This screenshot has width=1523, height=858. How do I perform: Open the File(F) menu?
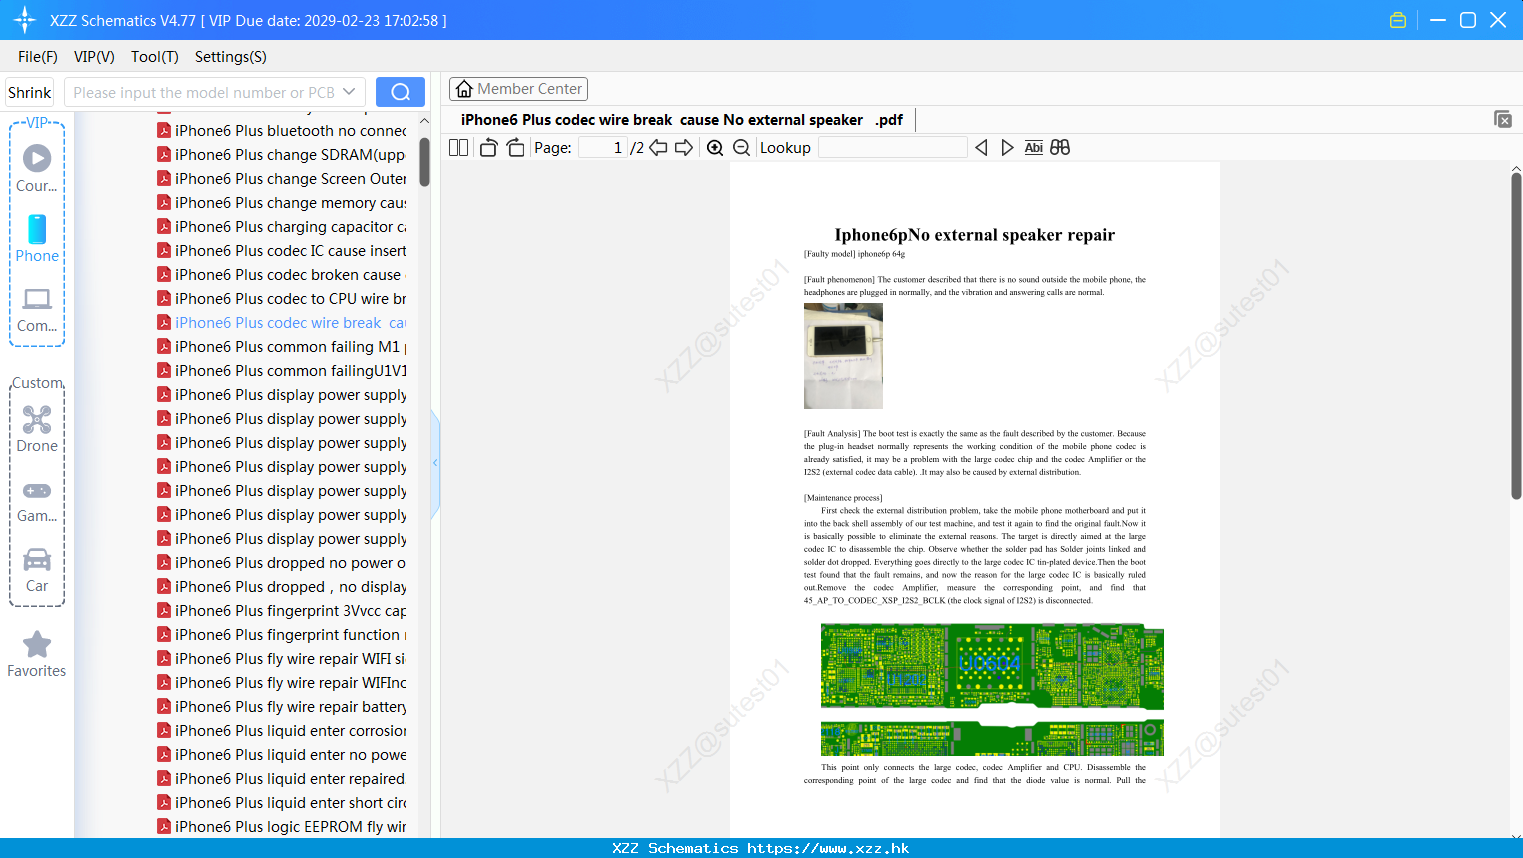click(38, 57)
